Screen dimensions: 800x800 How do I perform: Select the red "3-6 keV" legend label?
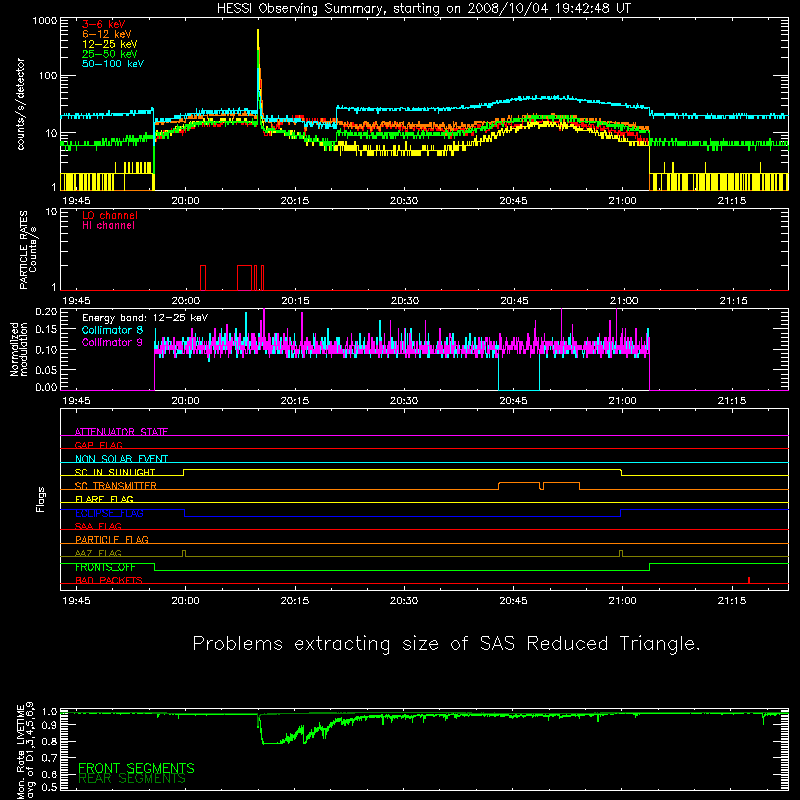click(x=104, y=24)
